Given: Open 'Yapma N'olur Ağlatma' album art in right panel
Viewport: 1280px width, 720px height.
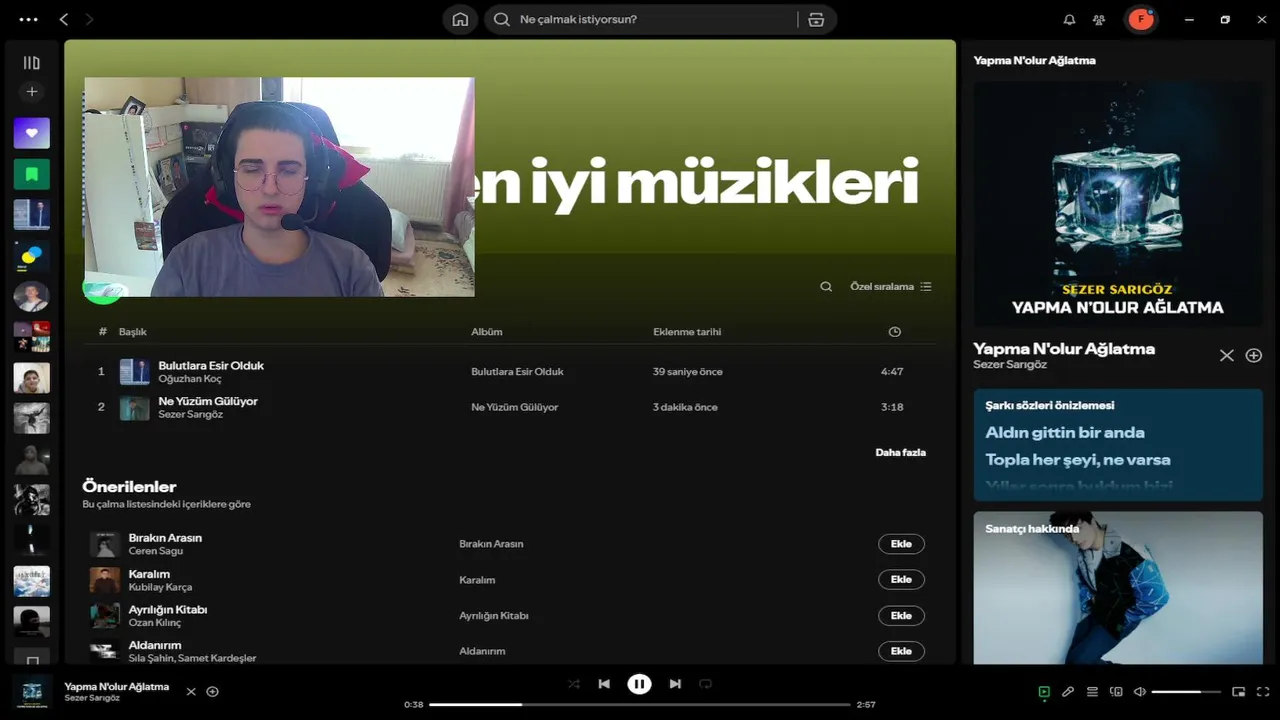Looking at the screenshot, I should [x=1118, y=203].
